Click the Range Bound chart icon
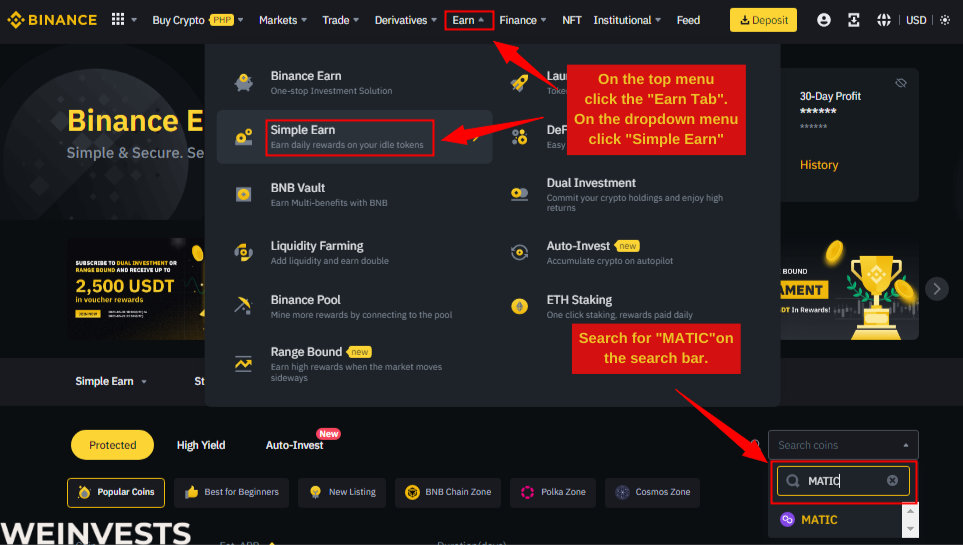This screenshot has width=963, height=545. 244,364
